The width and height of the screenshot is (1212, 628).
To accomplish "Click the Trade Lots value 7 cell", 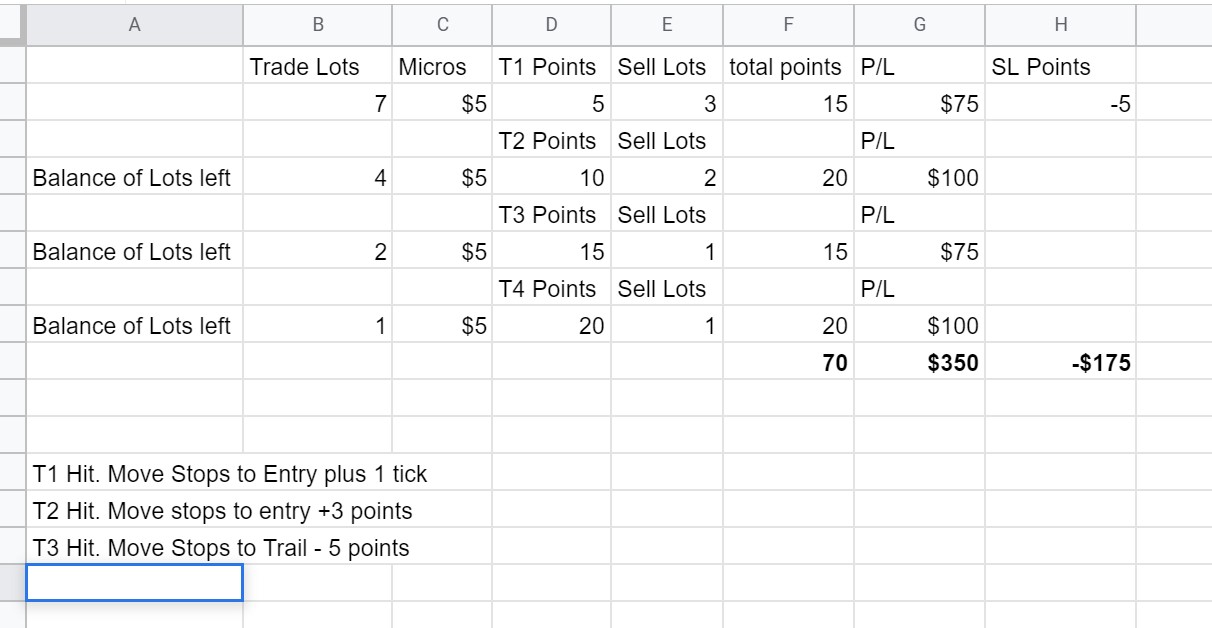I will click(x=317, y=104).
